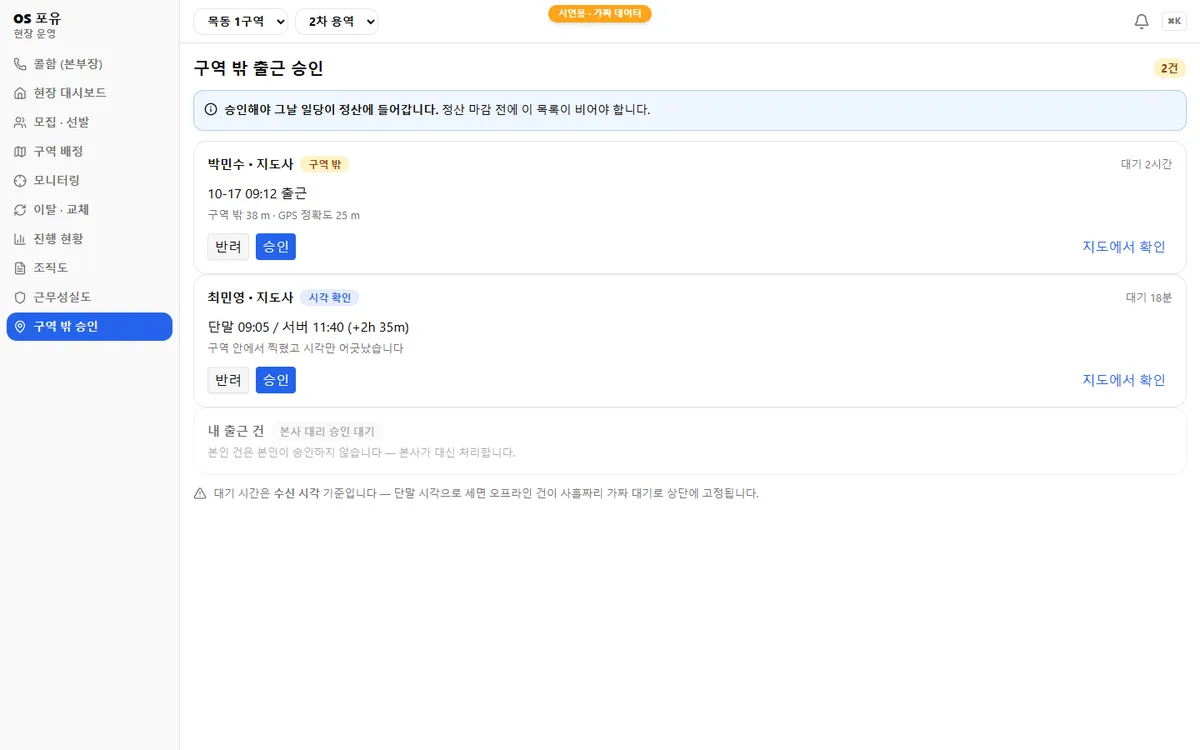Click the name 박민수 · 지도사
This screenshot has height=750, width=1200.
click(250, 164)
